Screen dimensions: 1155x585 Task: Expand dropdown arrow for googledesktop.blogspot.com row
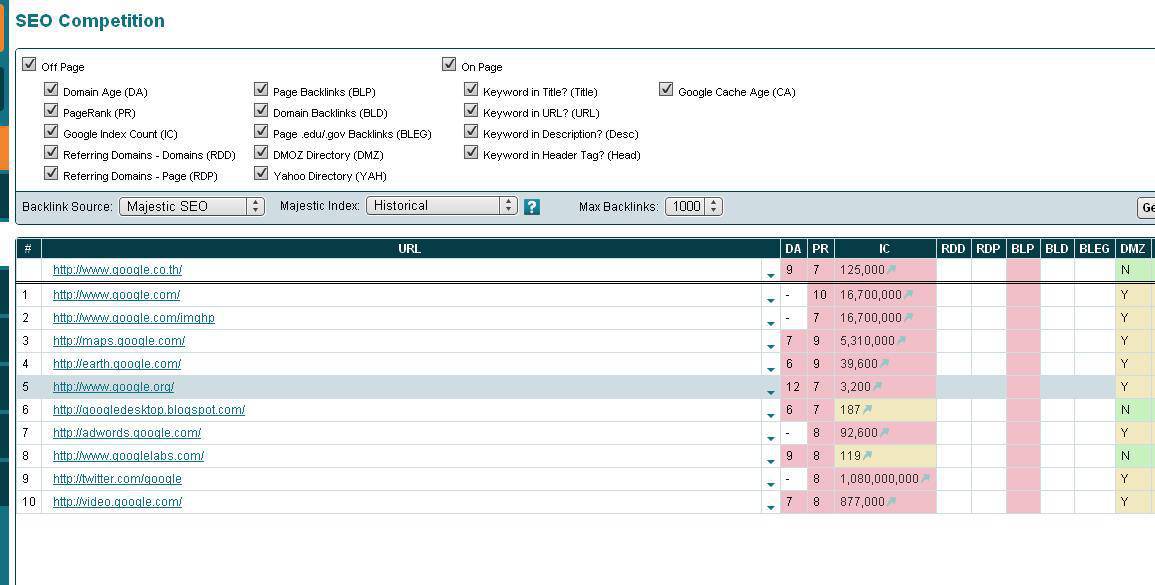(x=770, y=416)
